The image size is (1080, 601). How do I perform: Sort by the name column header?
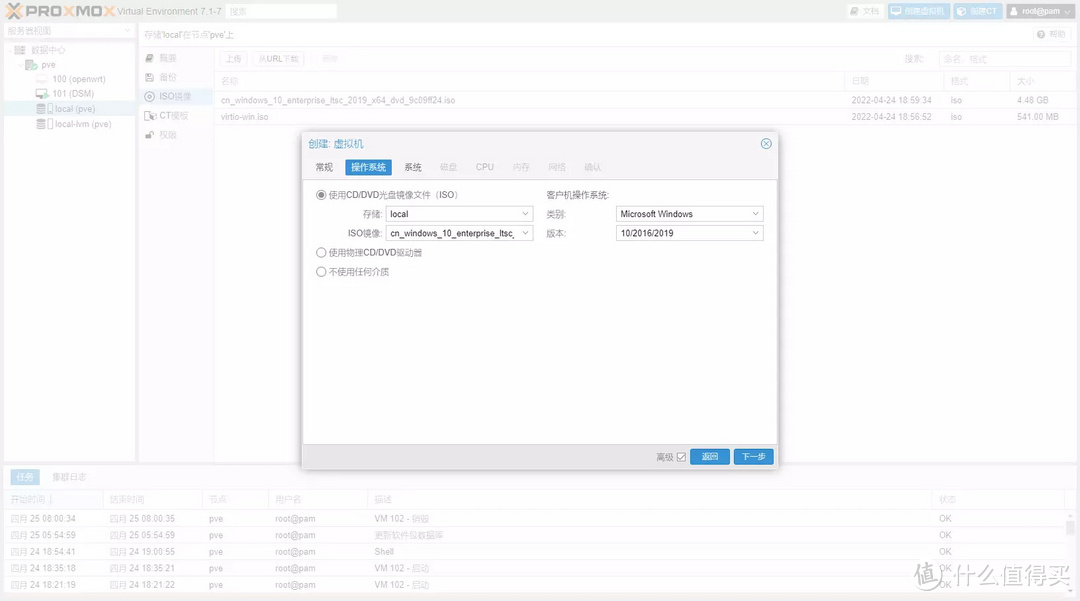(529, 81)
